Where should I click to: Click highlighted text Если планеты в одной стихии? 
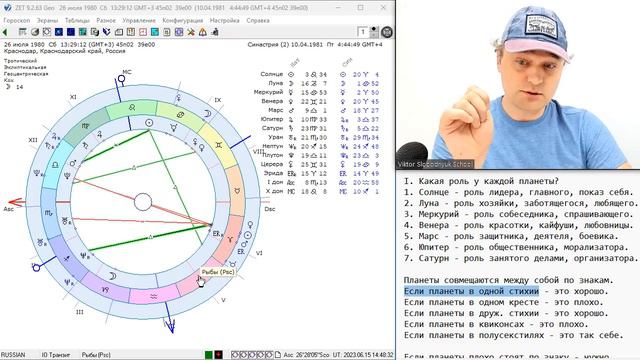(x=471, y=291)
